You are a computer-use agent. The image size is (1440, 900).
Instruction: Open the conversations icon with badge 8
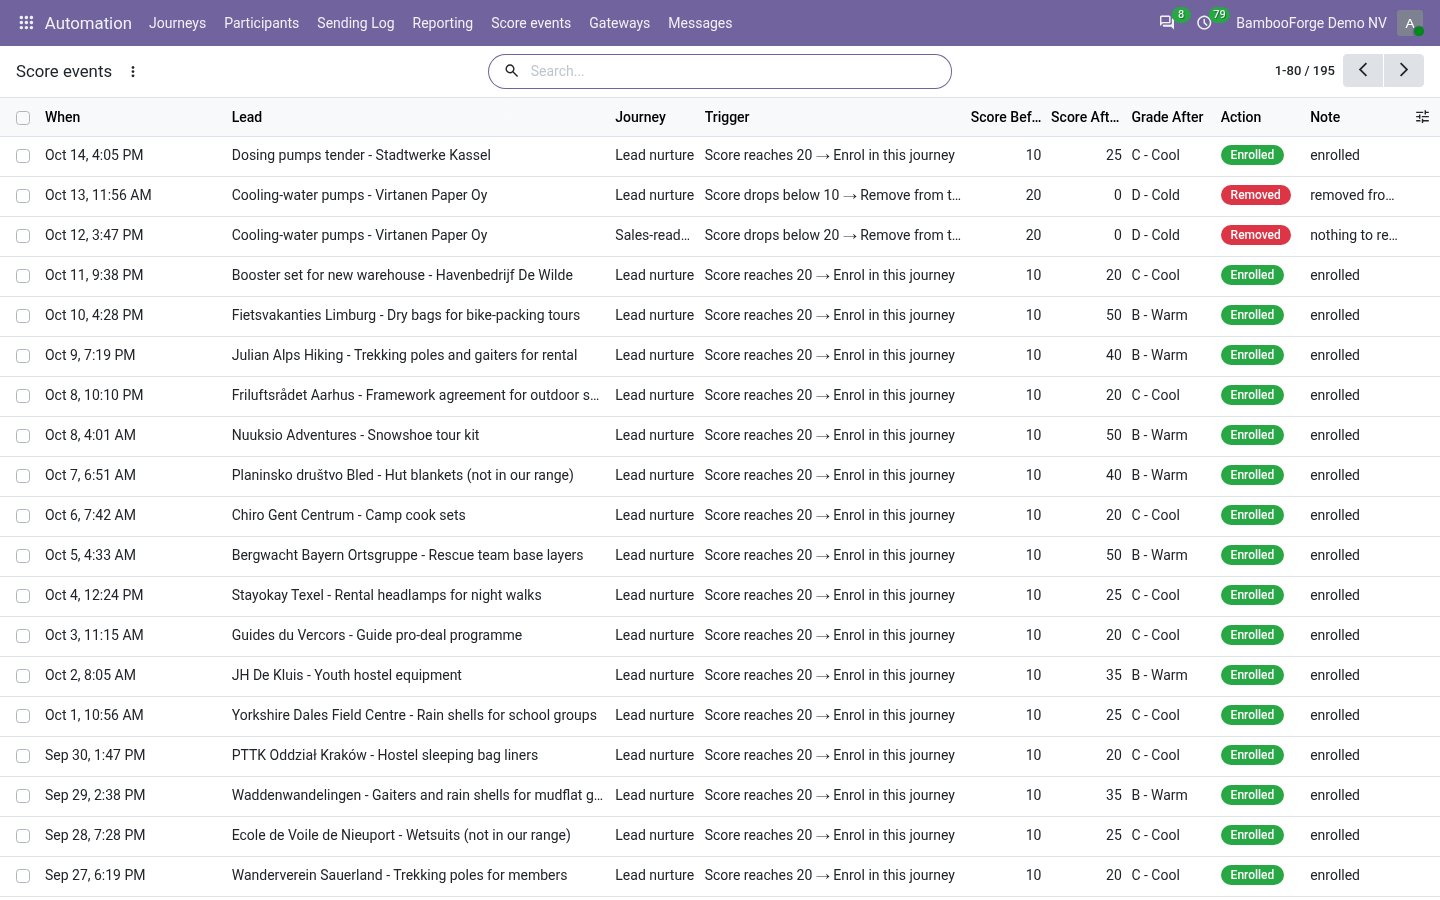click(1167, 23)
